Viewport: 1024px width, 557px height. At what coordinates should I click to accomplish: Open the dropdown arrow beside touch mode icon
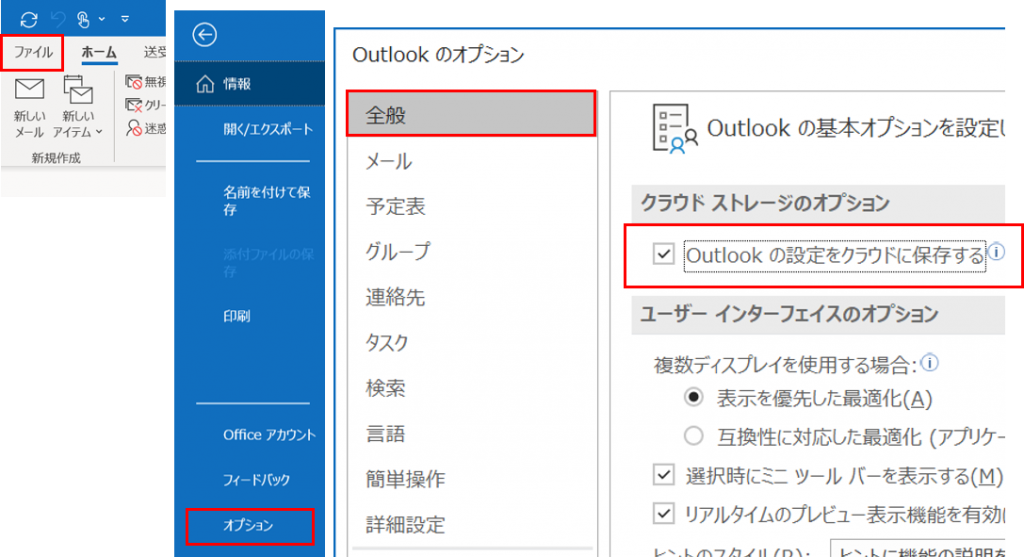pyautogui.click(x=102, y=20)
